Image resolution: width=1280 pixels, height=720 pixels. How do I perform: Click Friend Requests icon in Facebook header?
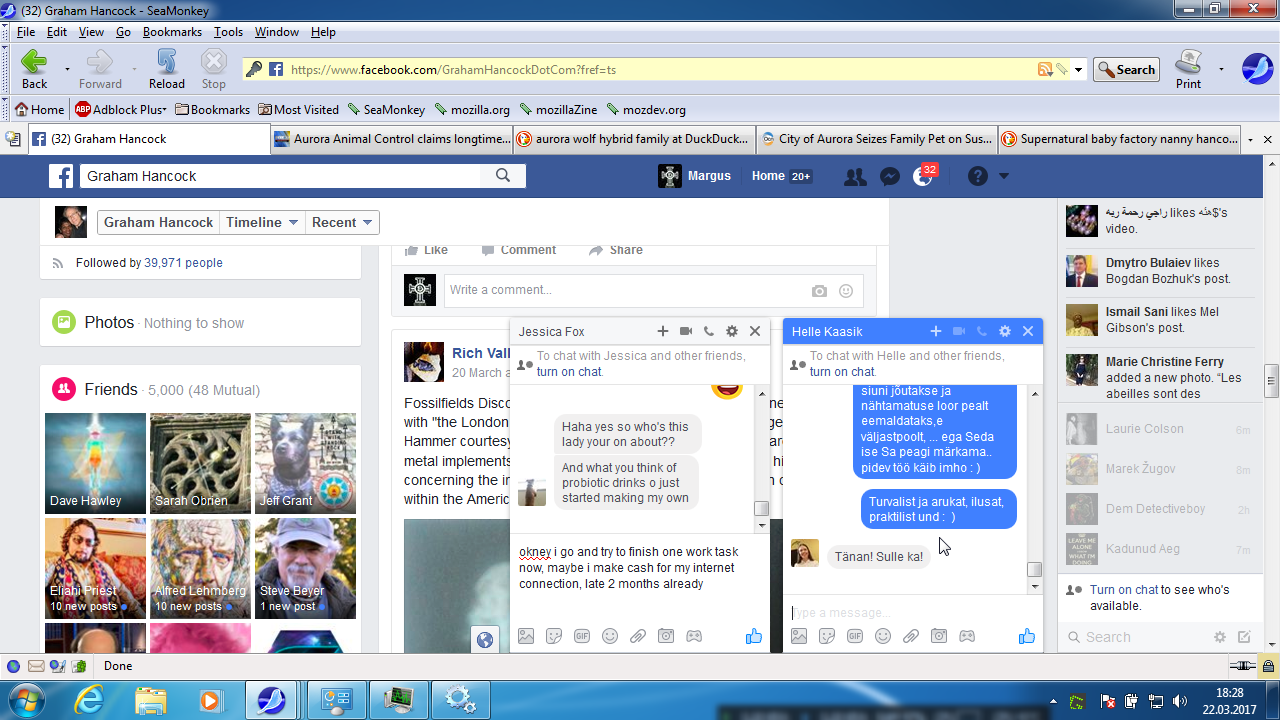coord(855,176)
